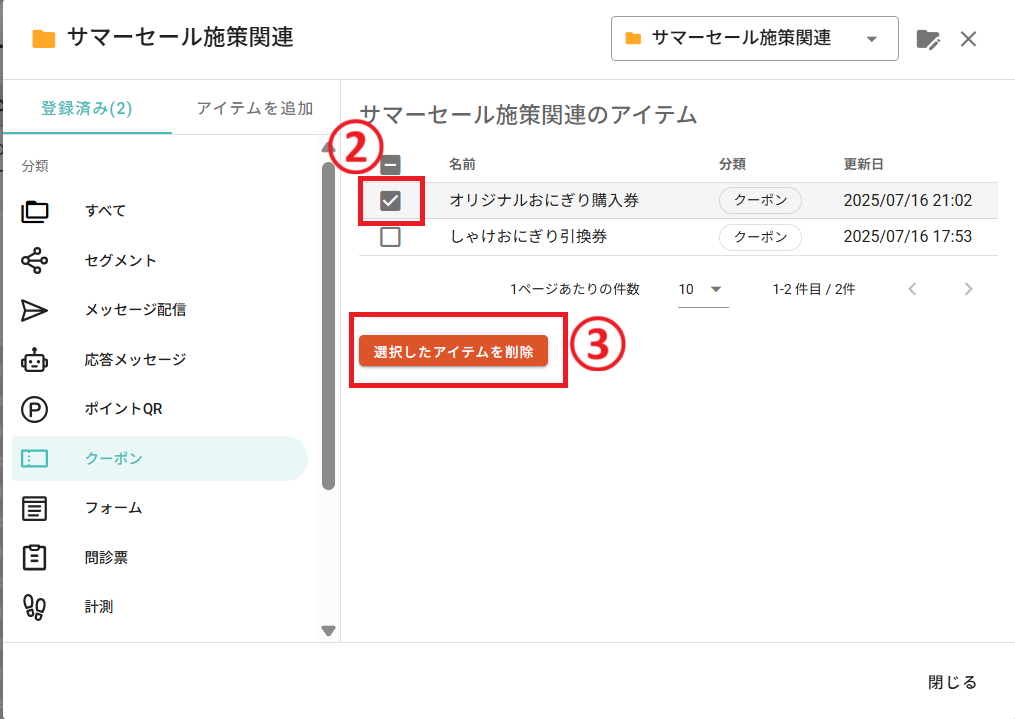Select the セグメント share-node icon

pyautogui.click(x=35, y=261)
